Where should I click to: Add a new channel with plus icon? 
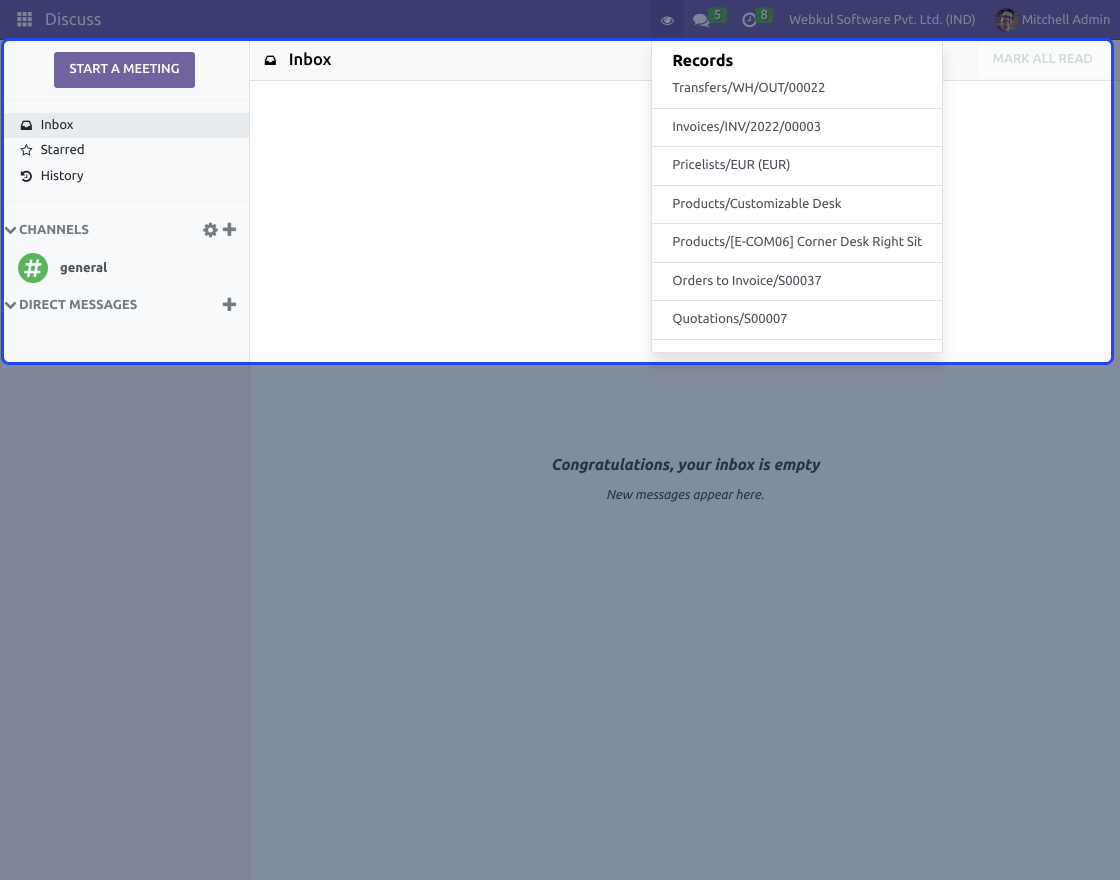pyautogui.click(x=229, y=229)
